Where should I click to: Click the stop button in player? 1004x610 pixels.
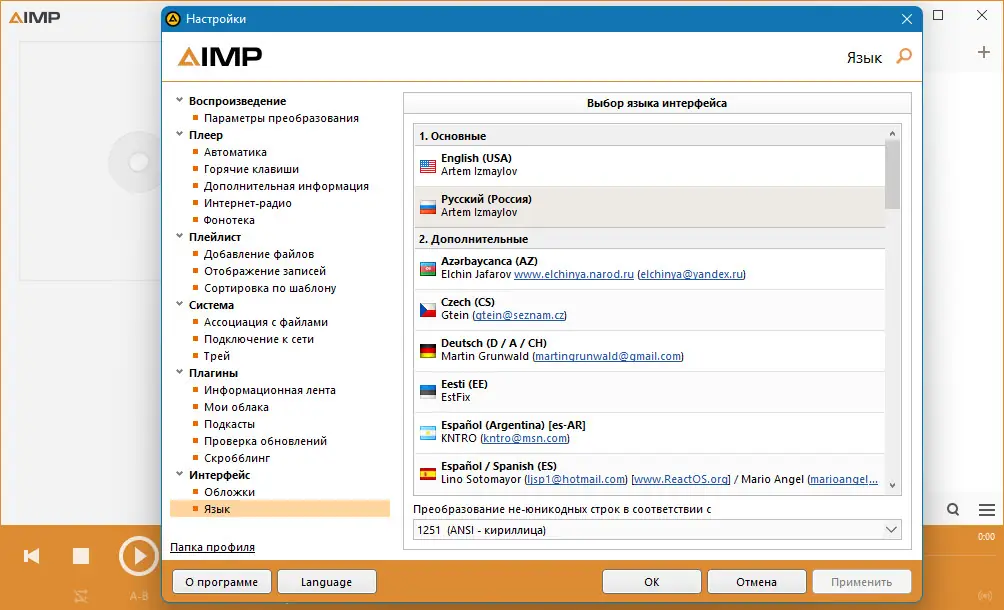coord(81,556)
